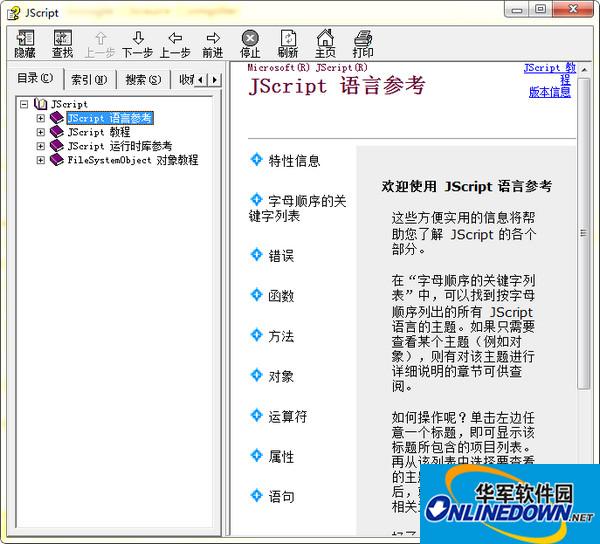Expand the JScript 语言参考 tree node
The width and height of the screenshot is (600, 544).
coord(41,118)
